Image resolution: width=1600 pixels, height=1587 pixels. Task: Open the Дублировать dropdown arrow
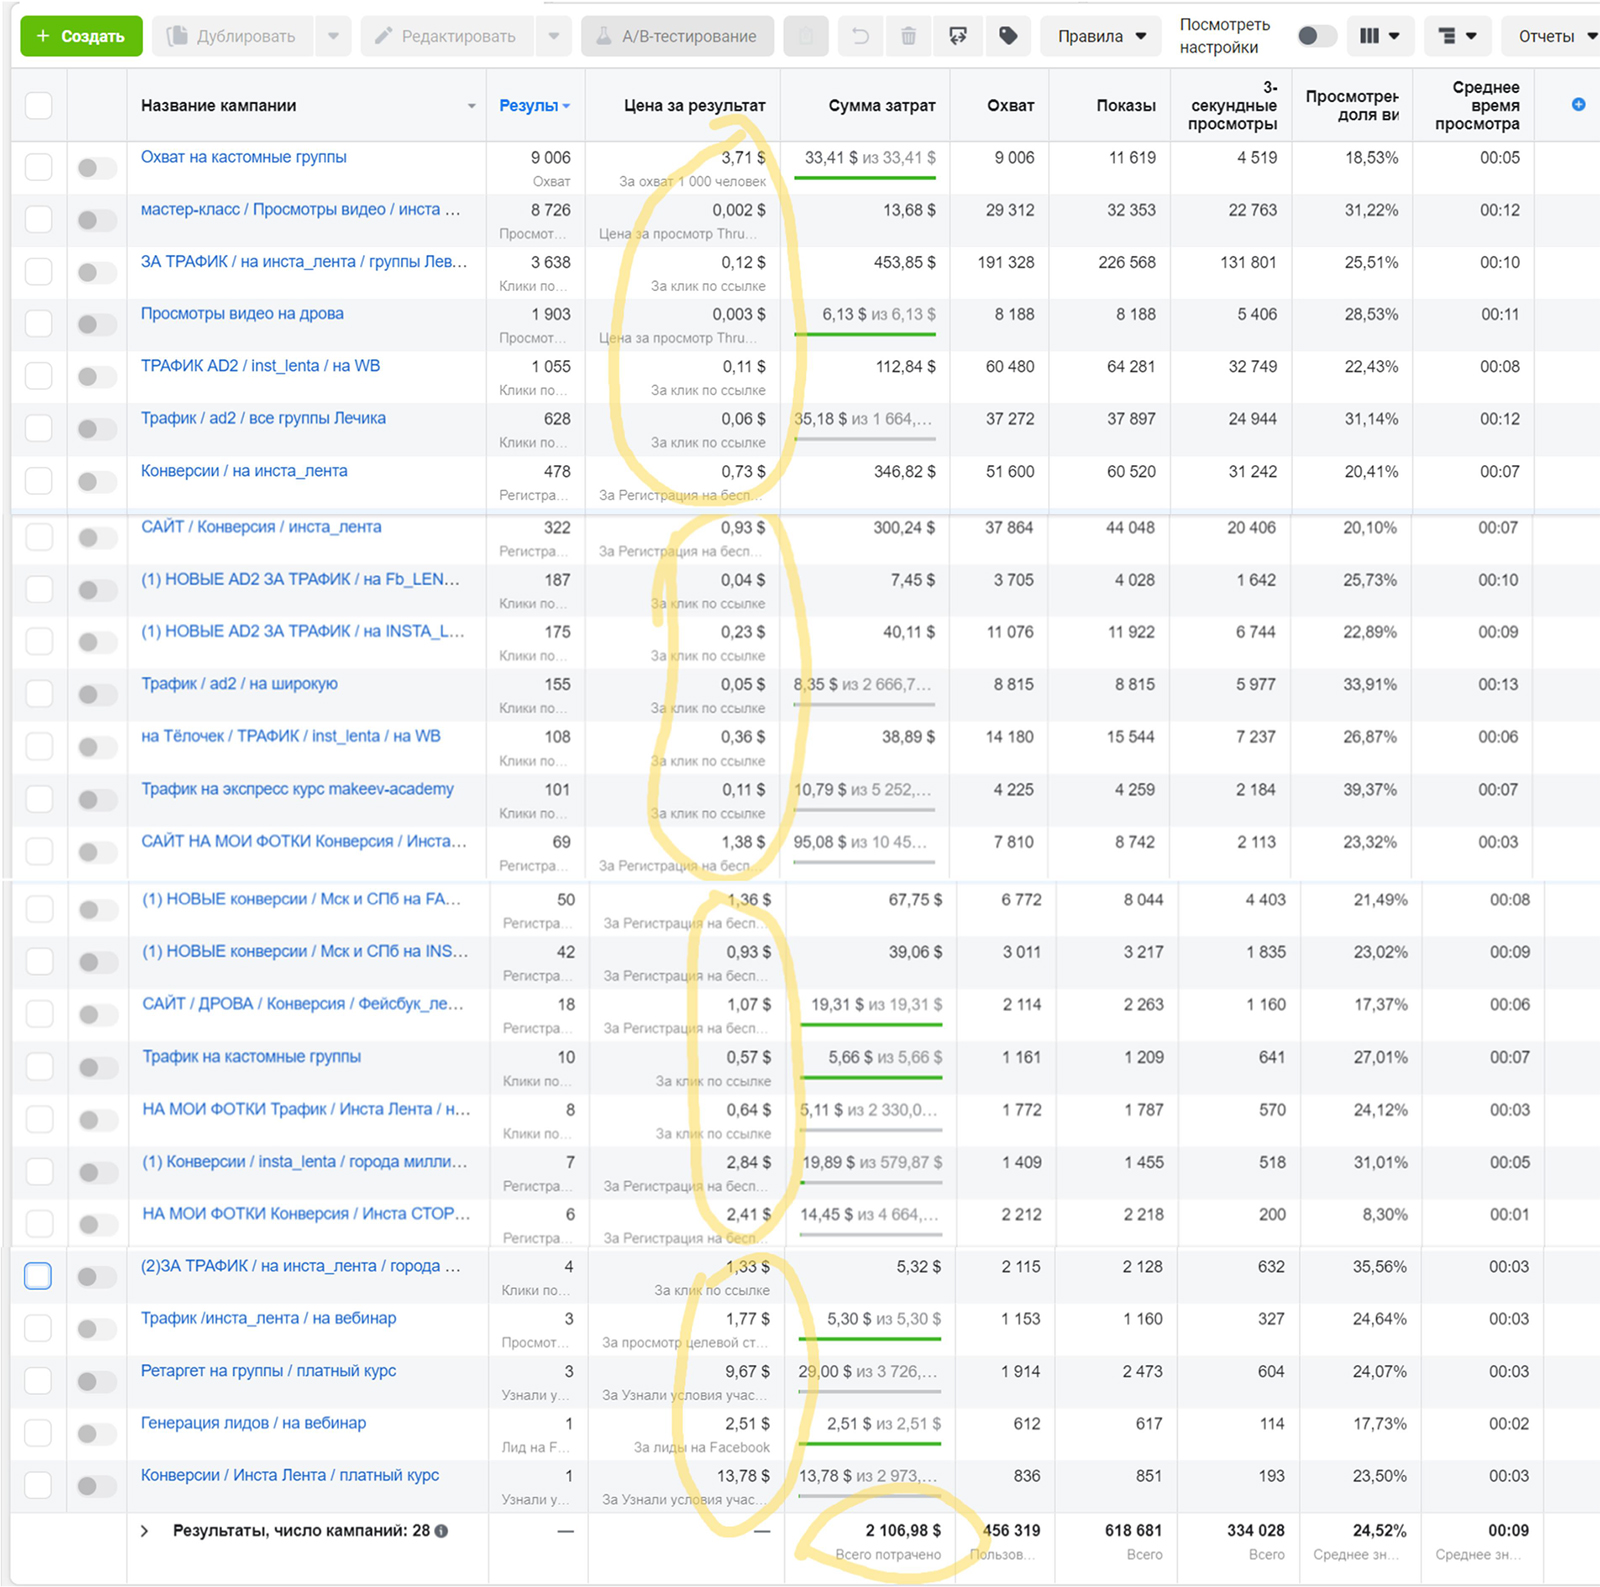[333, 36]
